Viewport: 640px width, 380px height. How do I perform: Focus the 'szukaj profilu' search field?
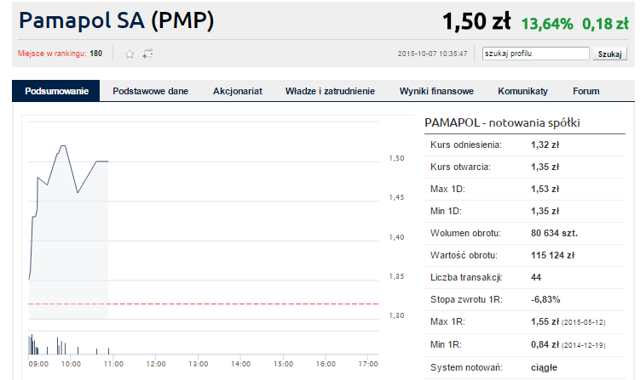(x=536, y=53)
